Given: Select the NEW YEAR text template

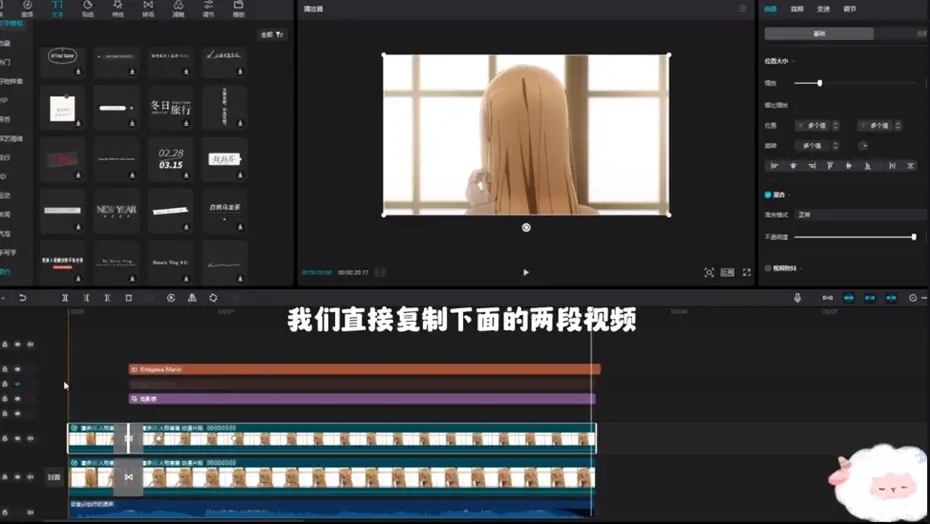Looking at the screenshot, I should click(x=116, y=211).
